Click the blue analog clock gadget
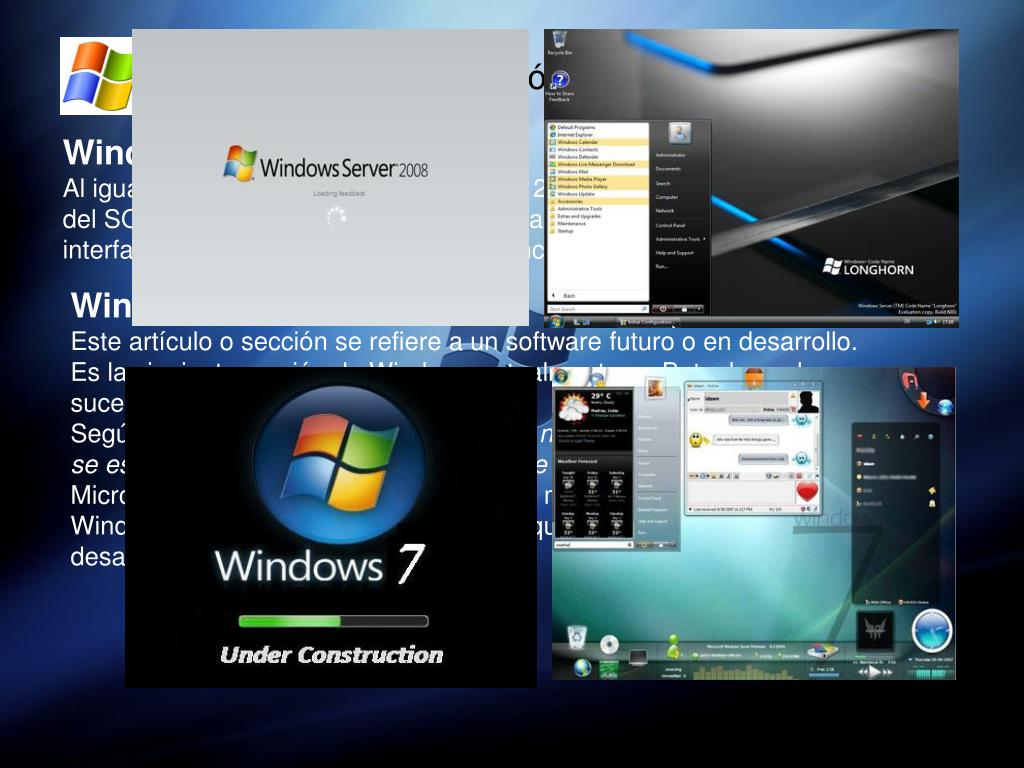Viewport: 1024px width, 768px height. [x=932, y=631]
